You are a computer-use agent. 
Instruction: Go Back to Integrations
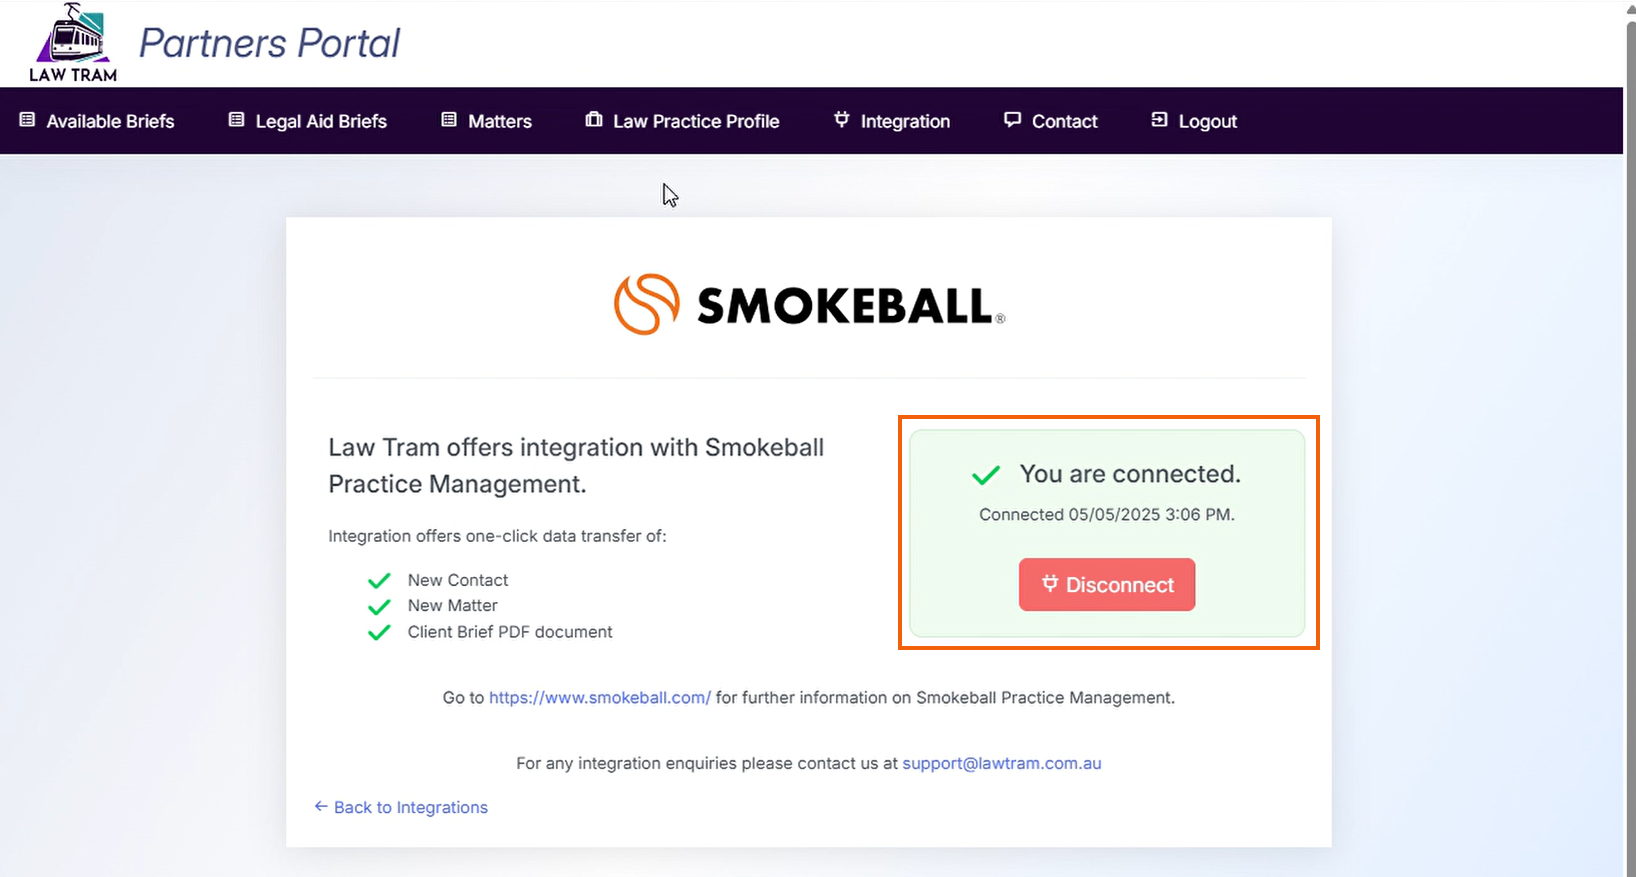[401, 807]
